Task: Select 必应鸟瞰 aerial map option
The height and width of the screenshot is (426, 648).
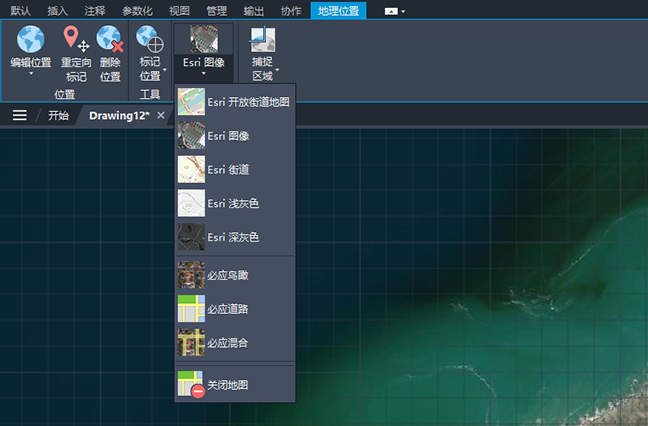Action: click(x=235, y=275)
